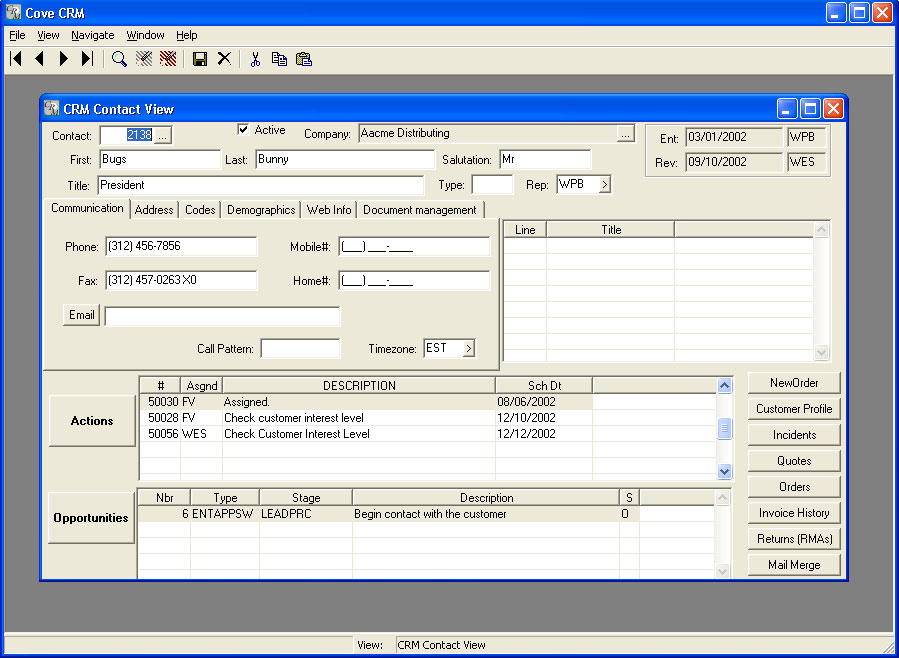Click CRM Contact View window icon
This screenshot has width=899, height=658.
click(52, 108)
